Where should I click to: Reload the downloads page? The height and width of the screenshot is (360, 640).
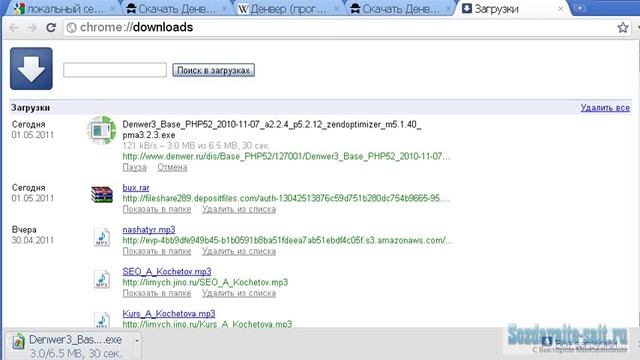(51, 28)
